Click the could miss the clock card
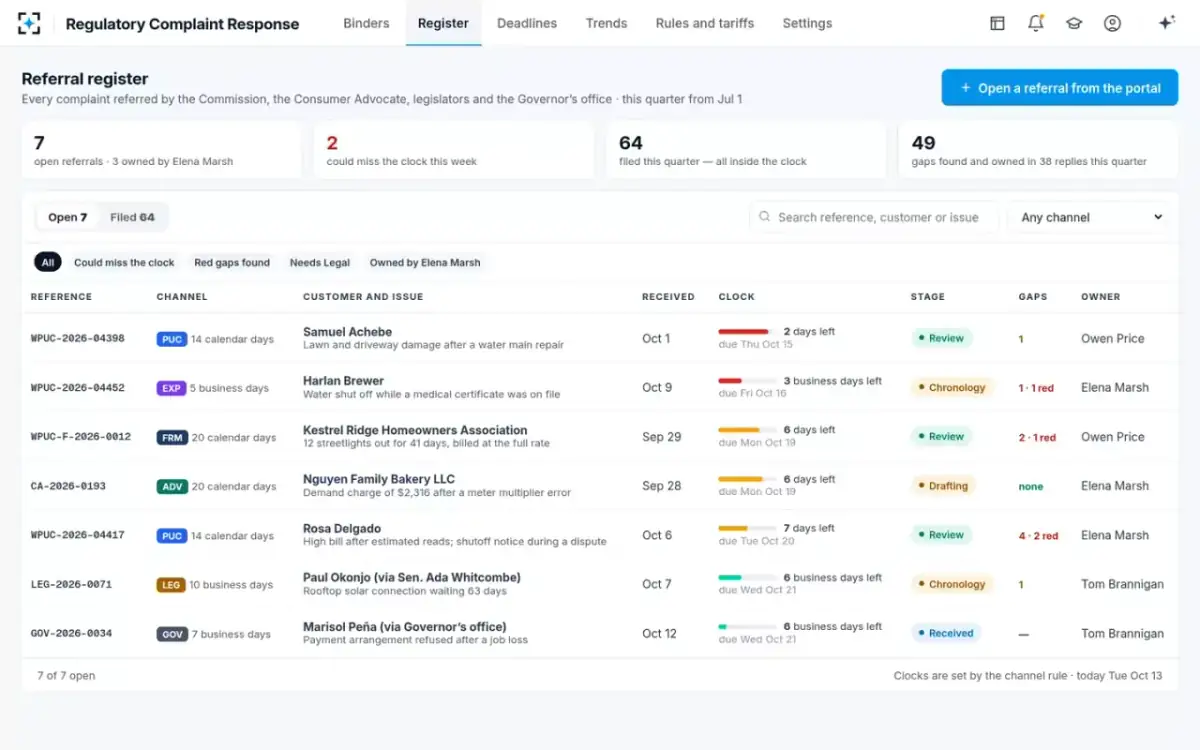This screenshot has height=750, width=1200. click(454, 150)
